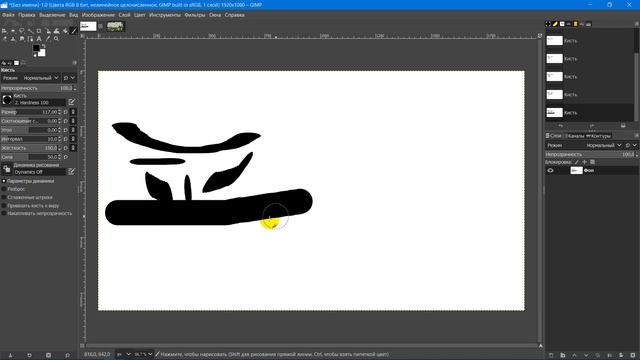The height and width of the screenshot is (360, 640).
Task: Select the Crop tool
Action: click(x=39, y=31)
